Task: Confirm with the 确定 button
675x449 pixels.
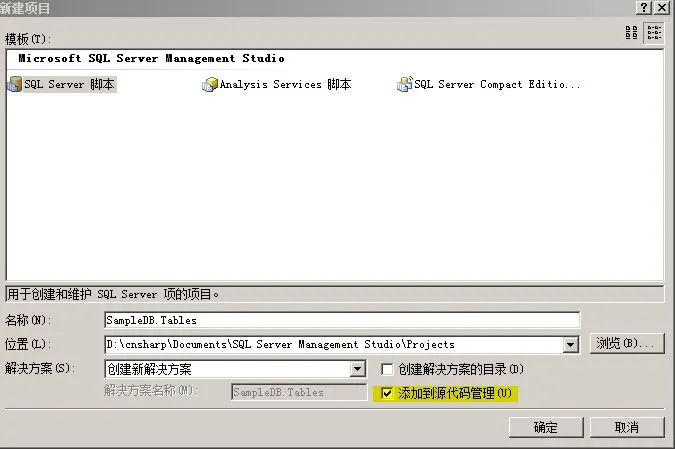Action: click(546, 427)
